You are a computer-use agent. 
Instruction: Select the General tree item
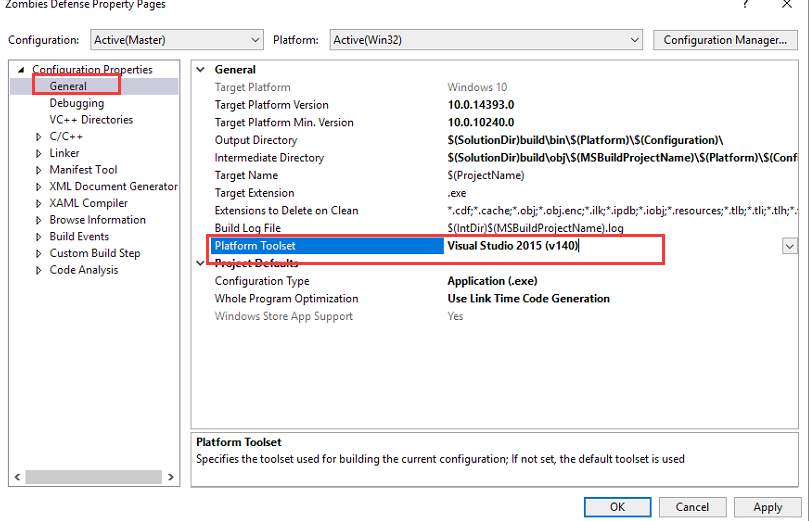(68, 86)
